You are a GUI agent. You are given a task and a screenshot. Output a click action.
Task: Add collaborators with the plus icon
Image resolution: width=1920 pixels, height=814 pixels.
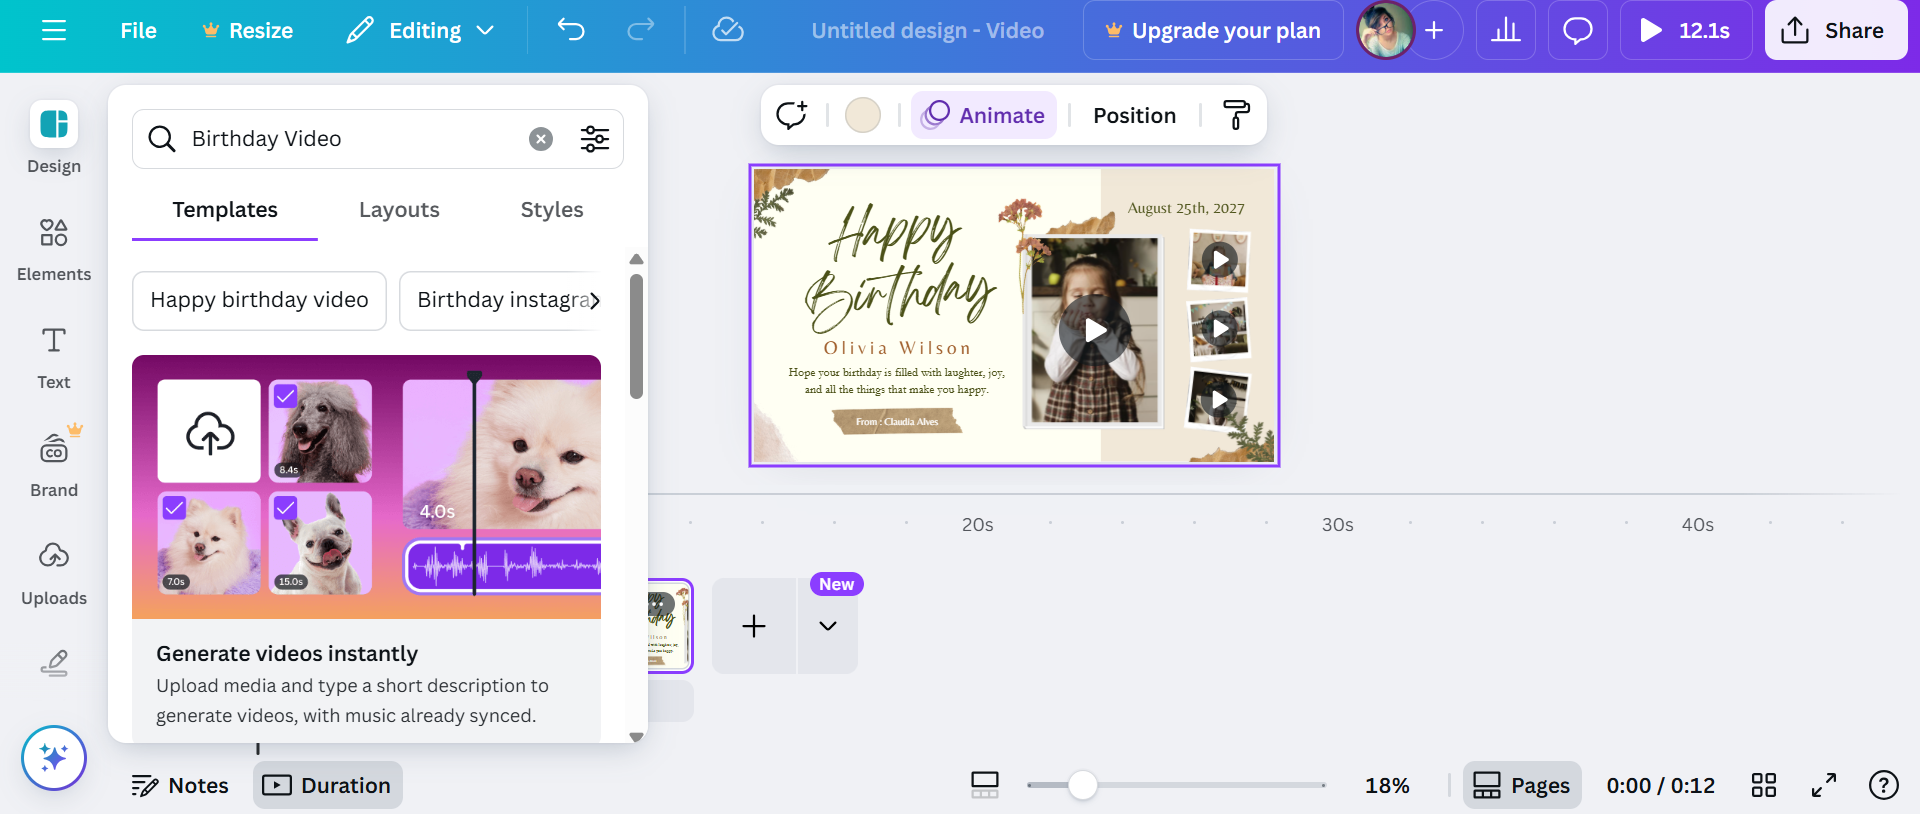(x=1434, y=31)
